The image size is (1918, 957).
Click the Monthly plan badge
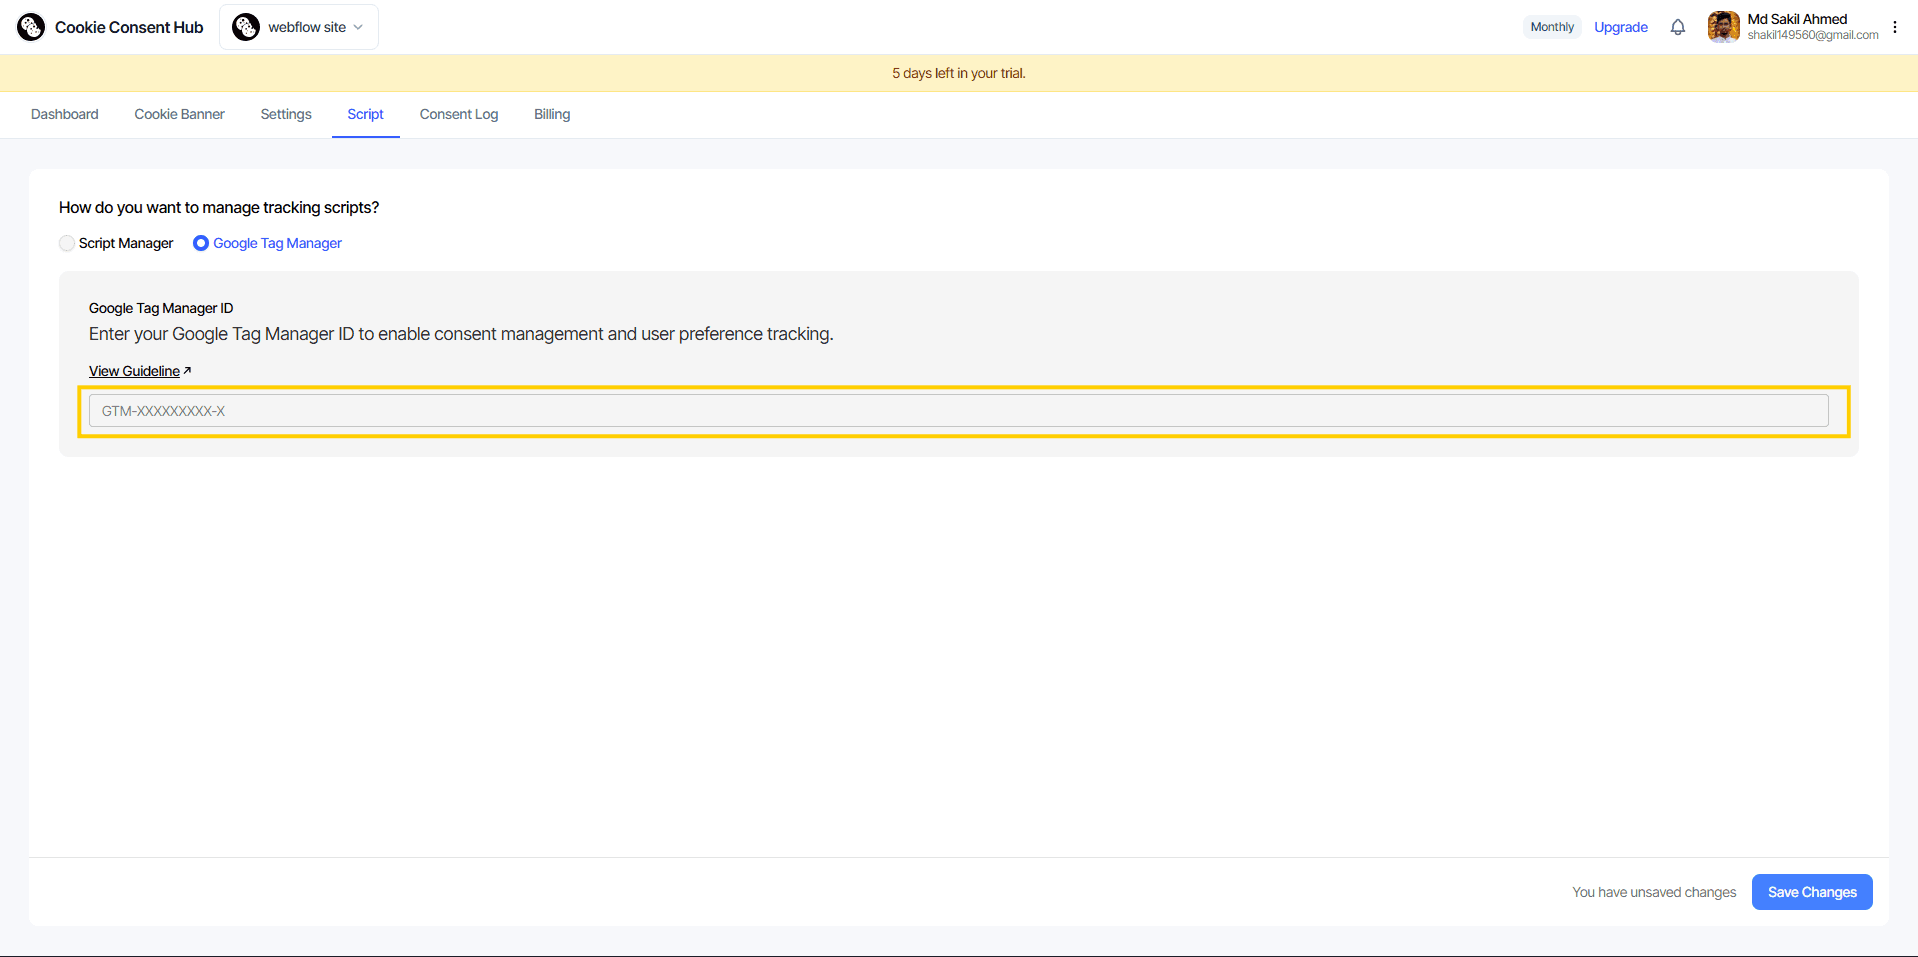point(1552,27)
